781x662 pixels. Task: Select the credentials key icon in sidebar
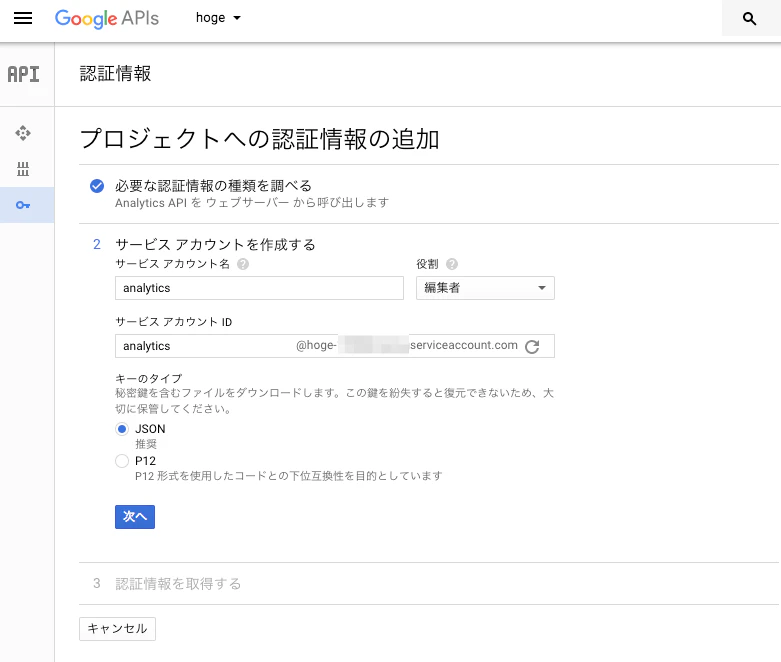pos(23,205)
